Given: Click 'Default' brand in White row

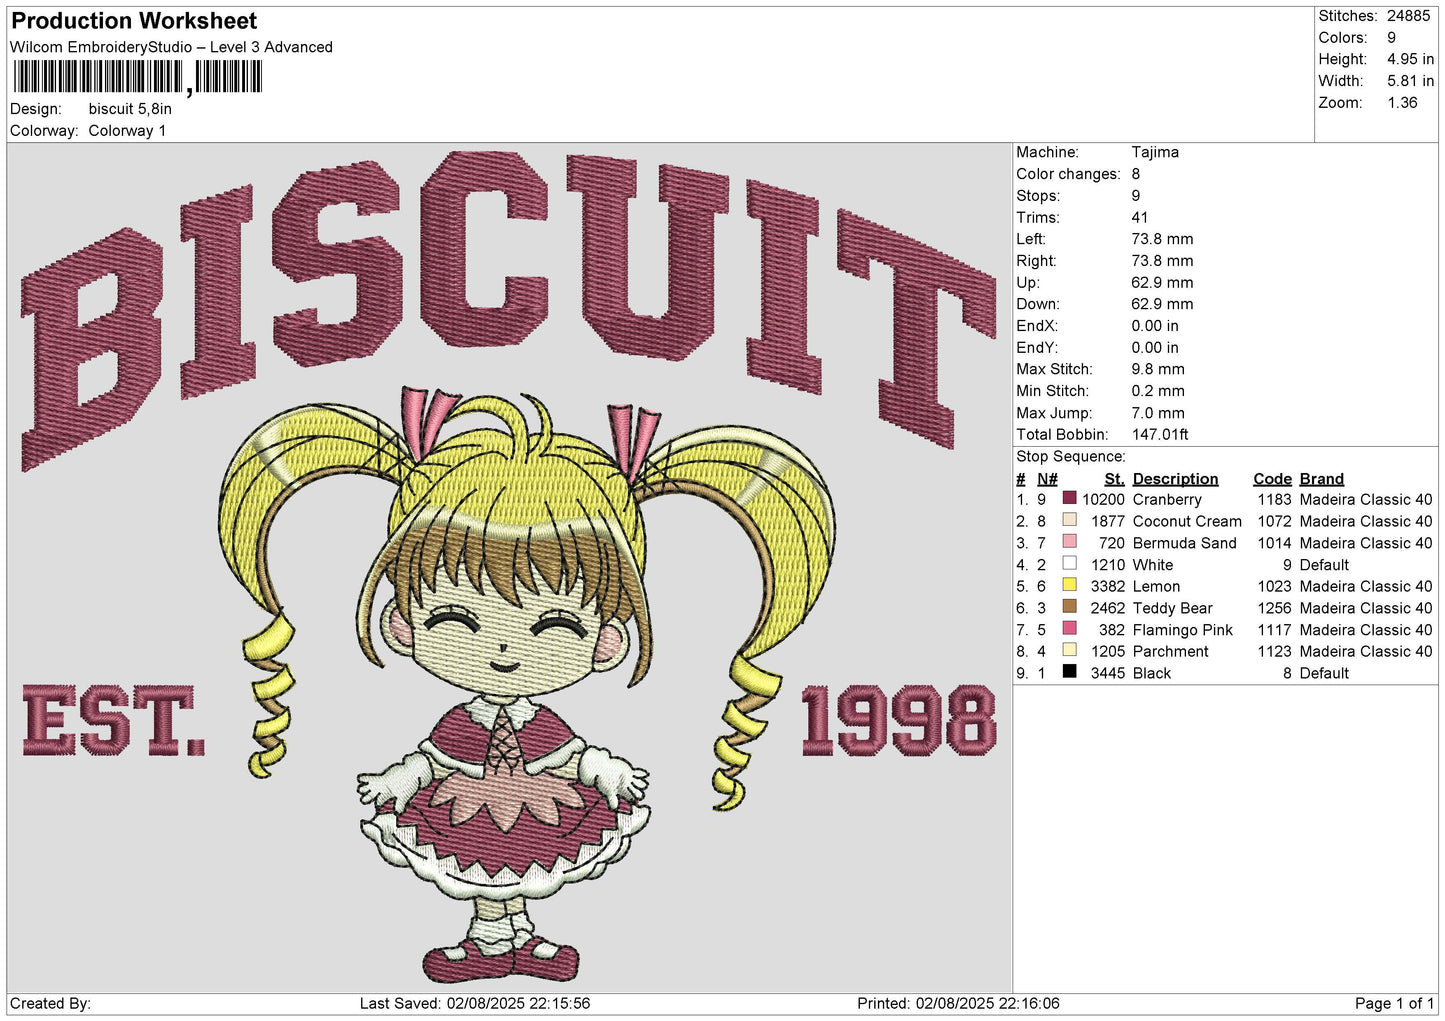Looking at the screenshot, I should click(x=1324, y=565).
